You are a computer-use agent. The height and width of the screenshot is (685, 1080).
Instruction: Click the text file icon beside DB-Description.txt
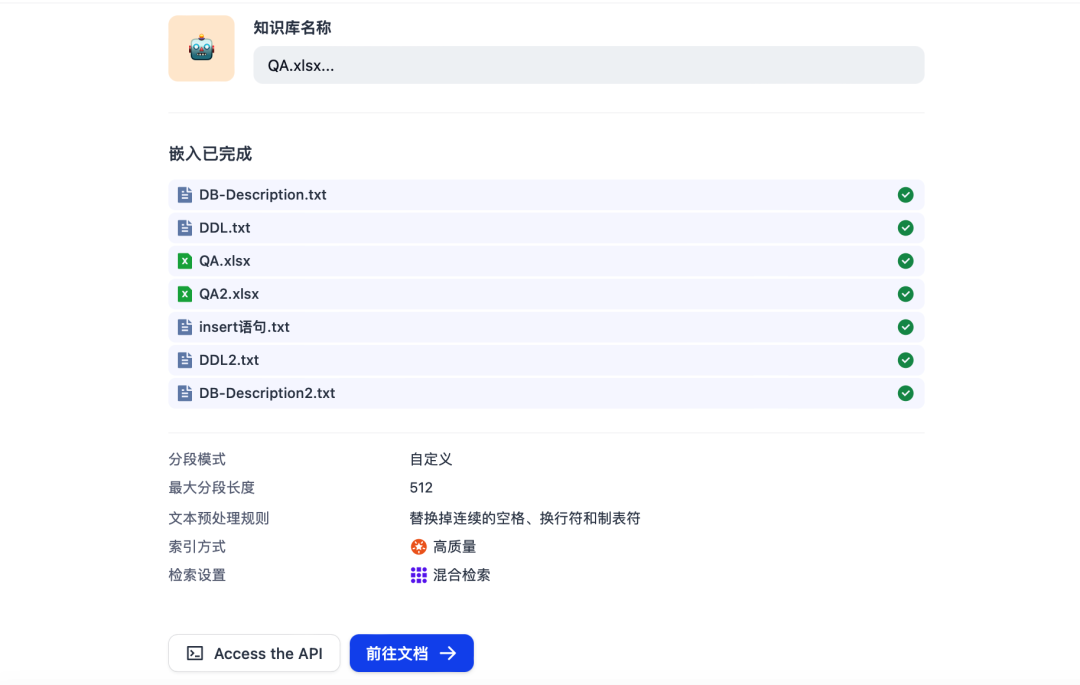click(x=185, y=194)
